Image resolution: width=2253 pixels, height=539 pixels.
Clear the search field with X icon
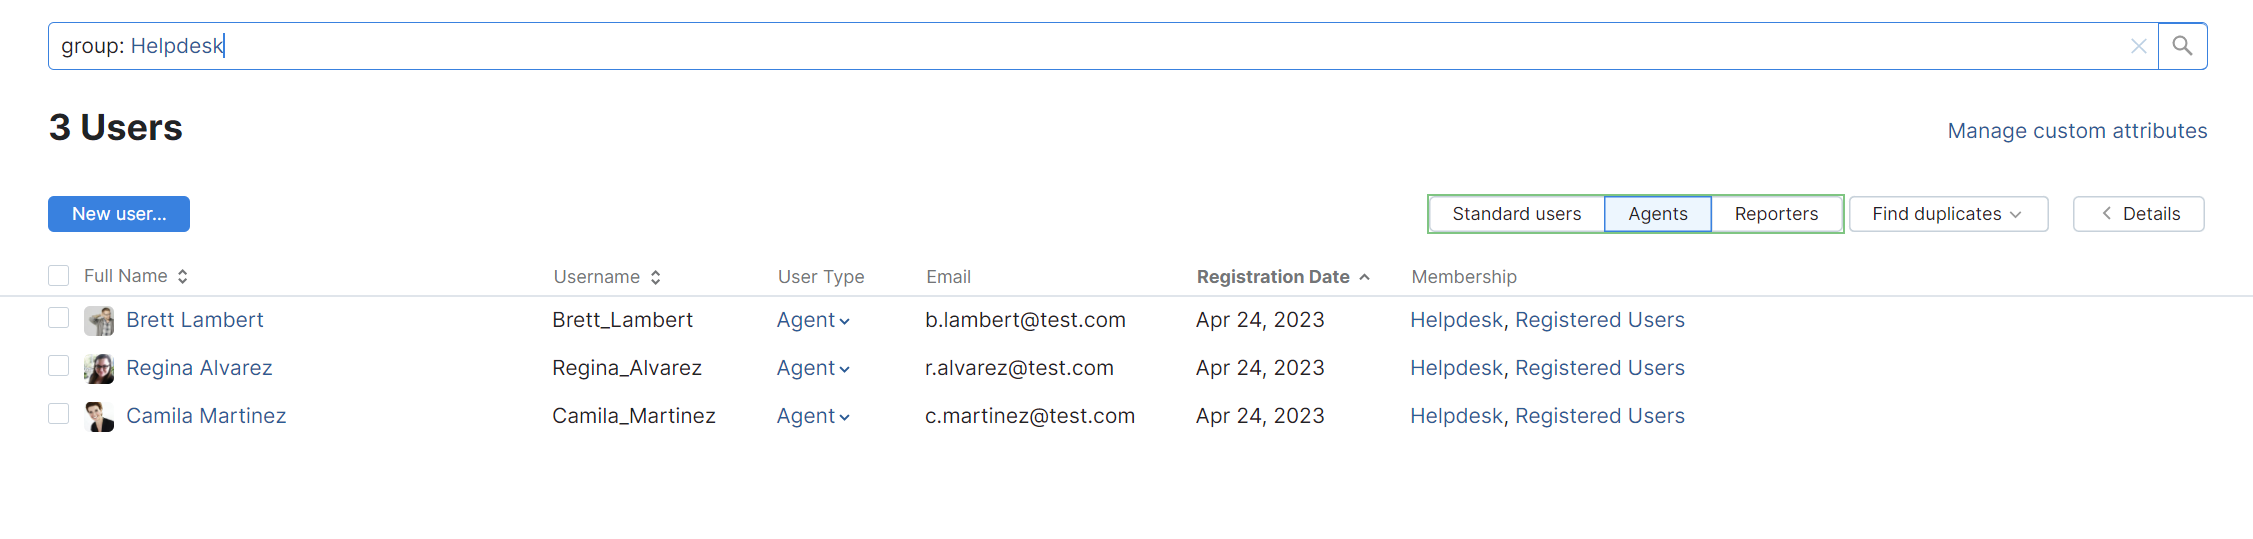tap(2138, 46)
